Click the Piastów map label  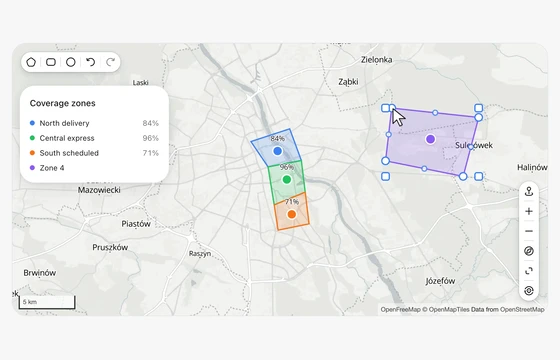pos(136,224)
